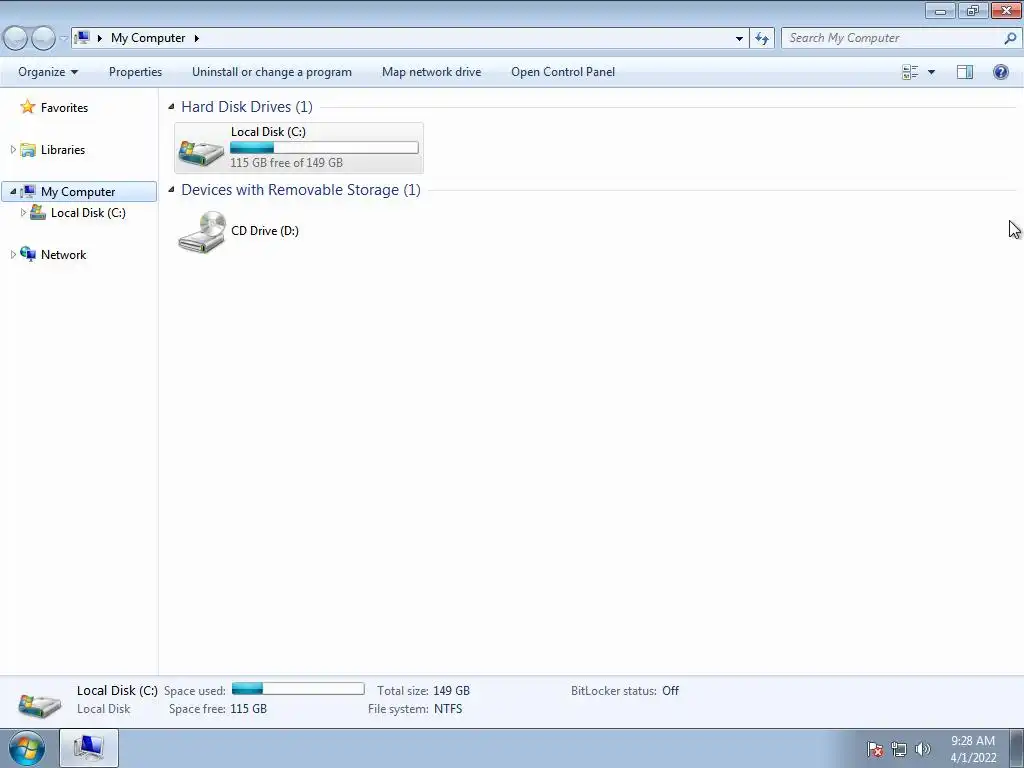Click the NTFS file system value
This screenshot has width=1024, height=768.
tap(448, 709)
